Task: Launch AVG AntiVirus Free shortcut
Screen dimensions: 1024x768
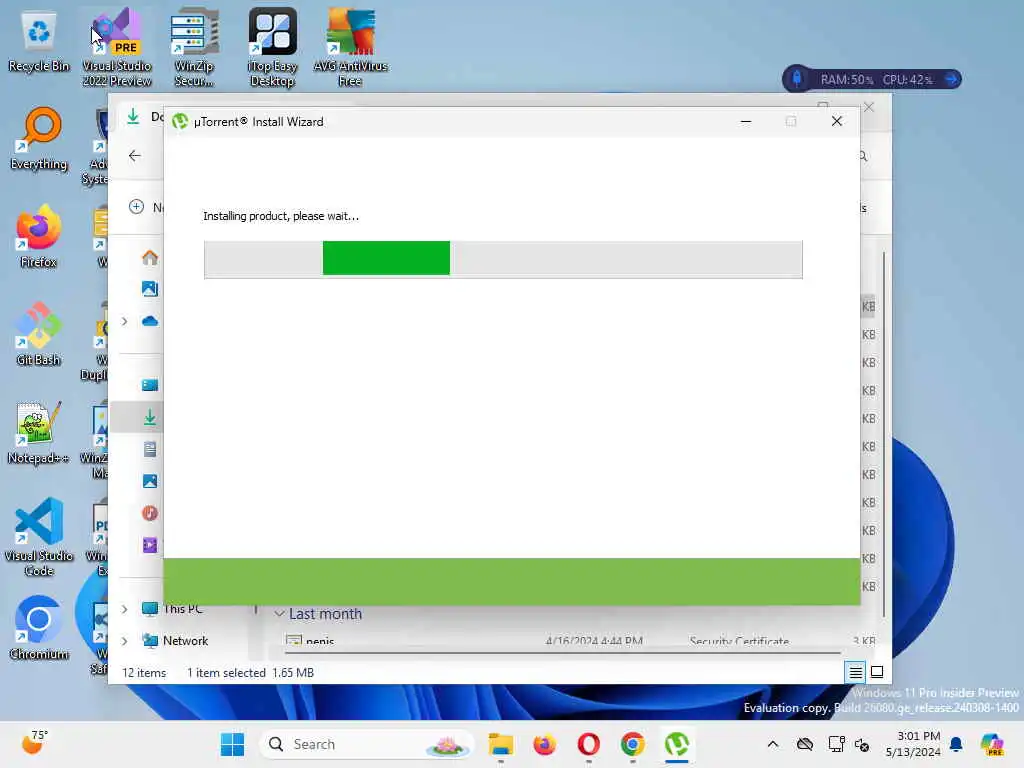Action: click(350, 47)
